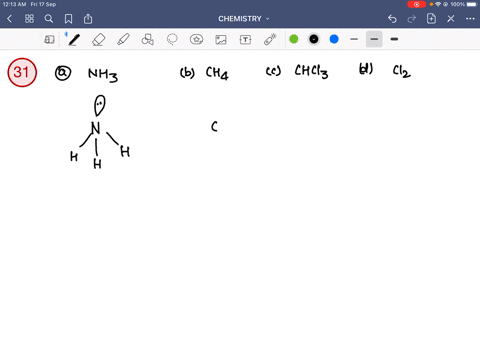480x360 pixels.
Task: Open the CHEMISTRY notebook title dropdown
Action: [244, 19]
